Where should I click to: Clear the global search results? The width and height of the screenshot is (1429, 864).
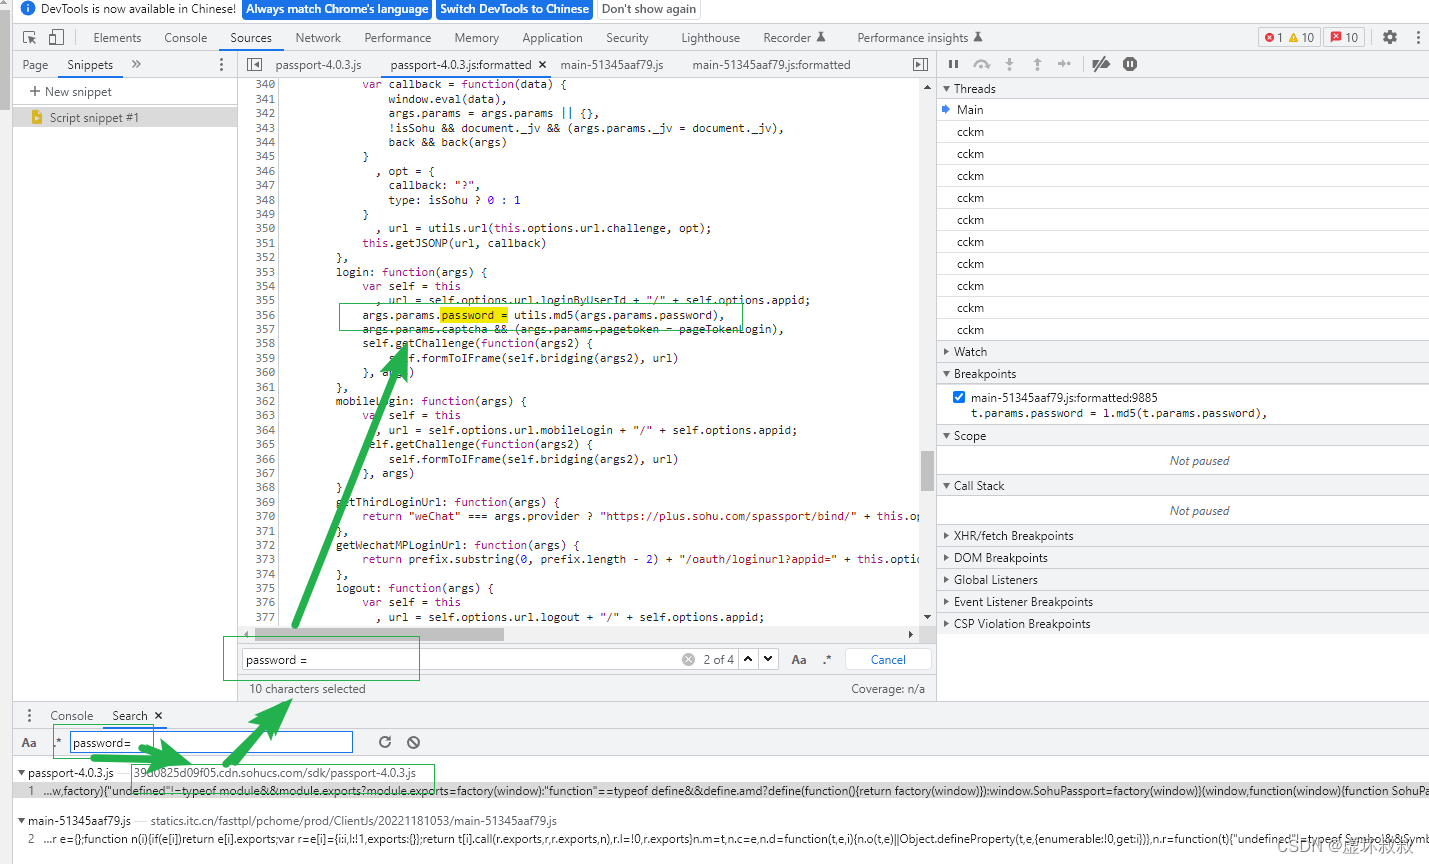(x=413, y=742)
